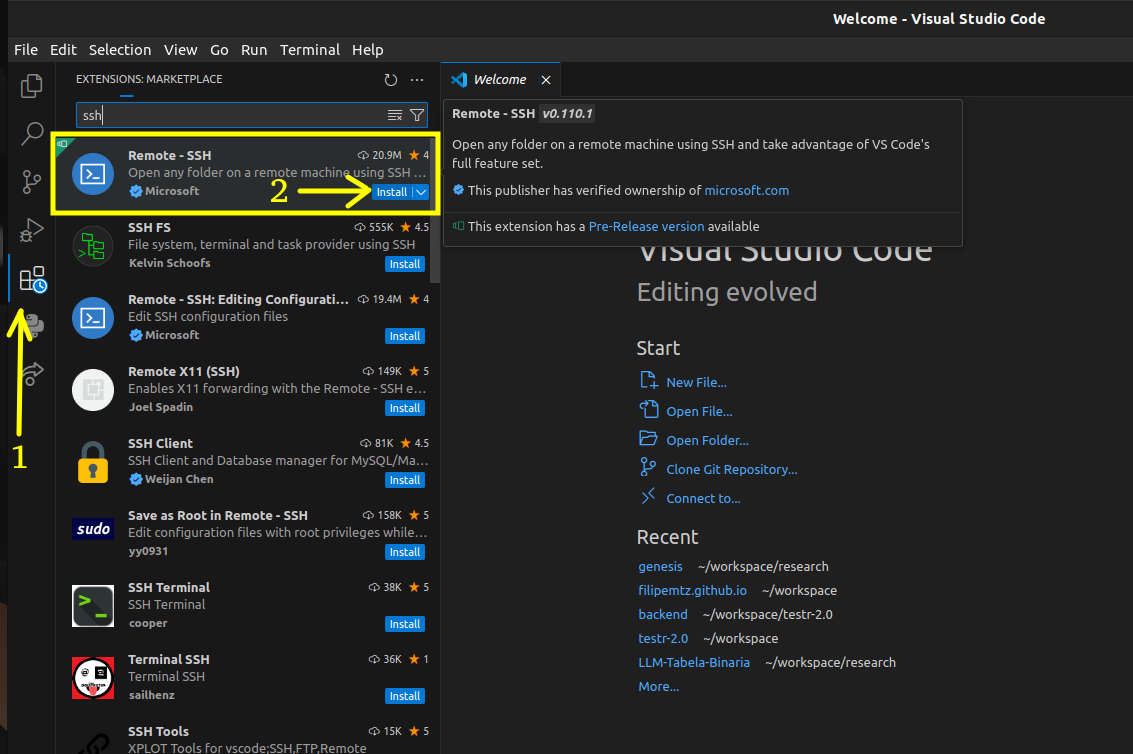The height and width of the screenshot is (754, 1133).
Task: Select the Remote - SSH extension icon
Action: click(92, 173)
